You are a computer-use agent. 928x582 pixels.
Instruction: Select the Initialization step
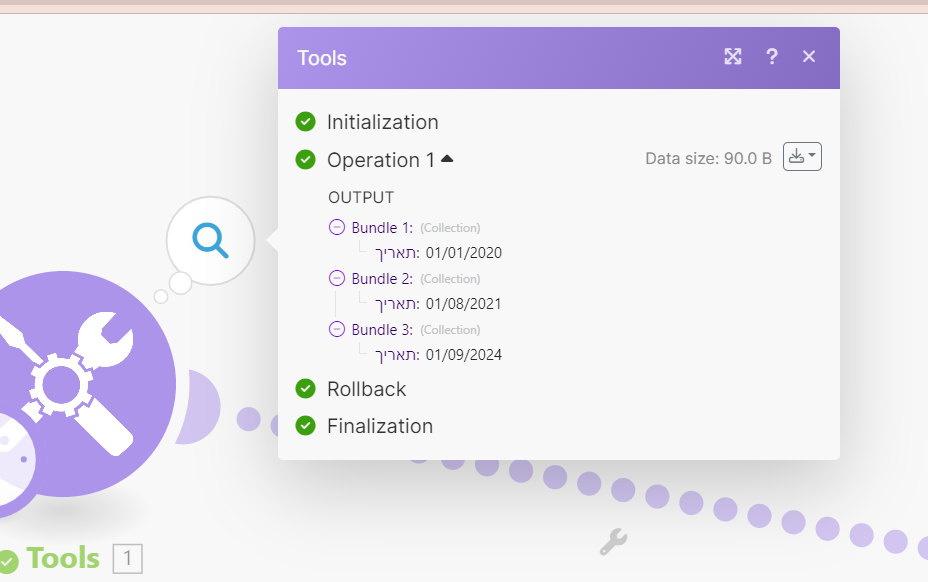coord(382,122)
